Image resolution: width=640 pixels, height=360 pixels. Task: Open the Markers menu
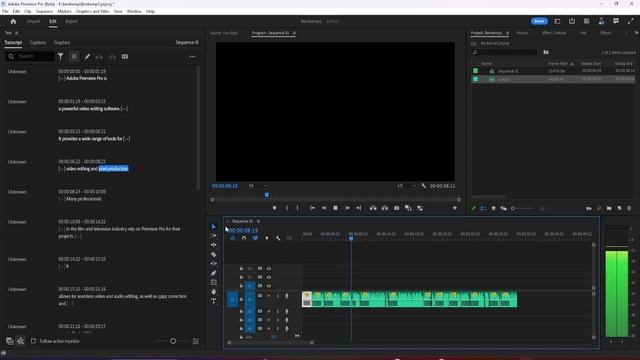[x=64, y=11]
